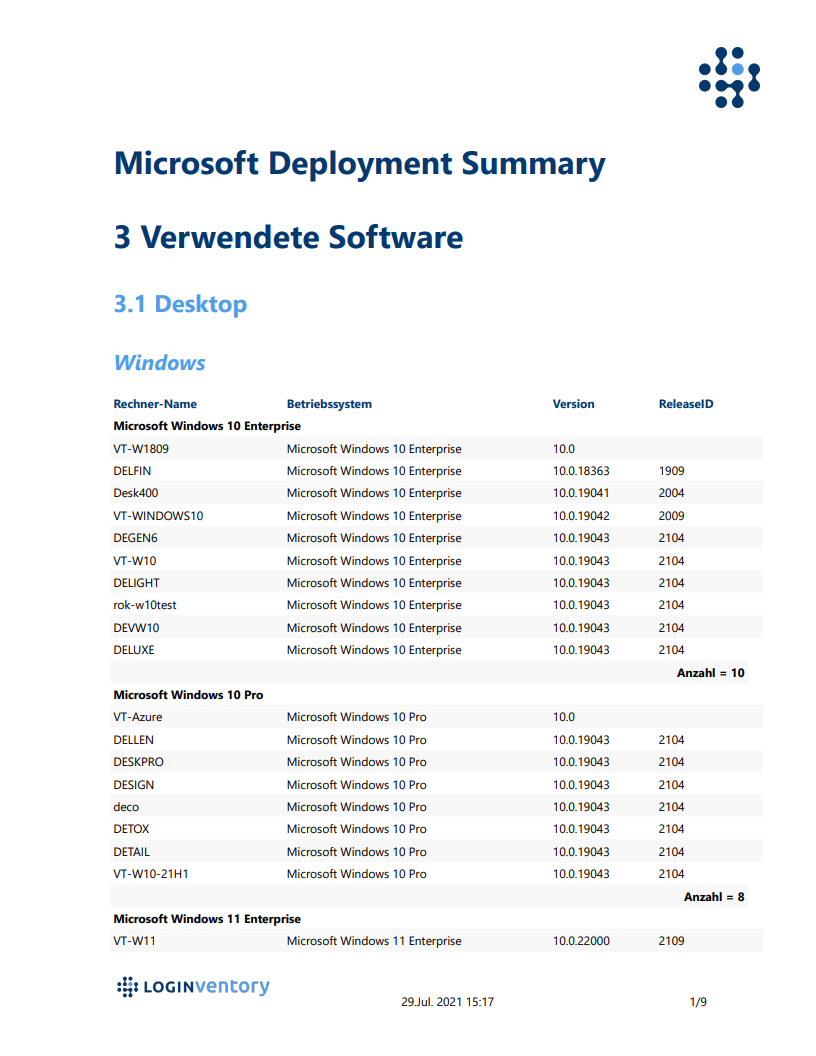
Task: Click the 'Rechner-Name' column header
Action: (155, 404)
